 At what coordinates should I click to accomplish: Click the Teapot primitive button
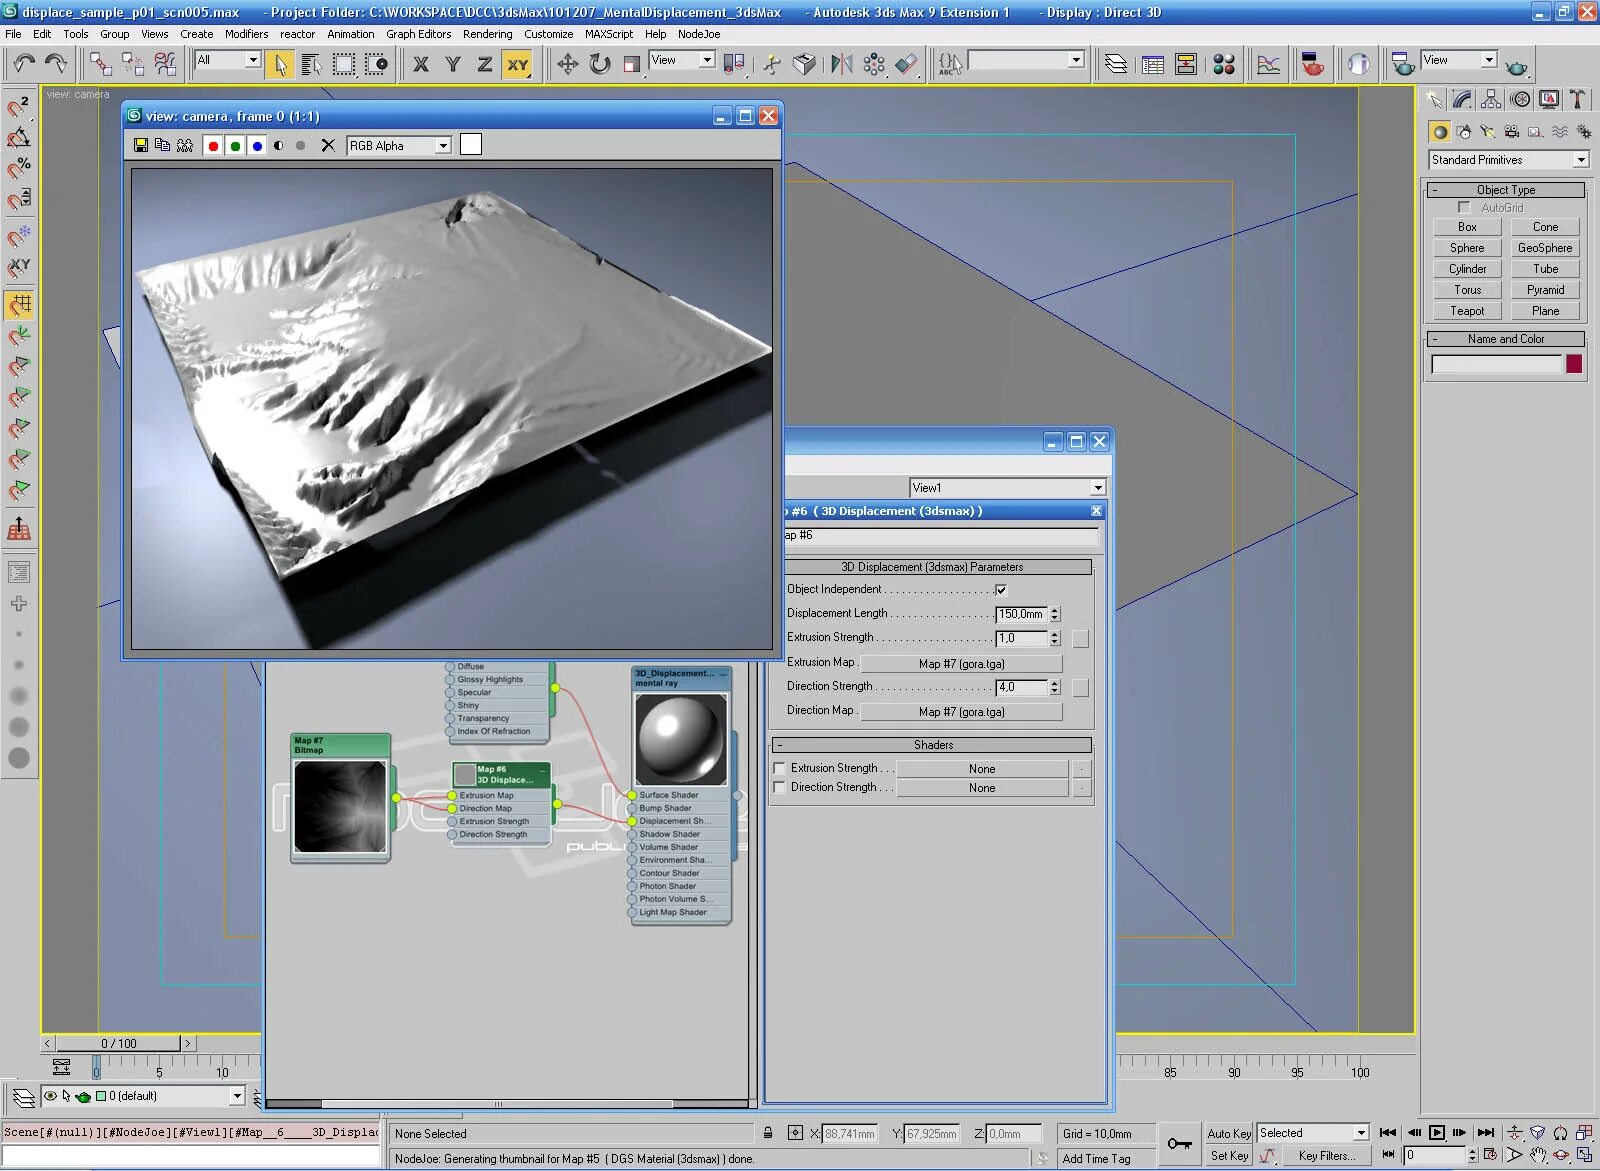click(x=1467, y=311)
